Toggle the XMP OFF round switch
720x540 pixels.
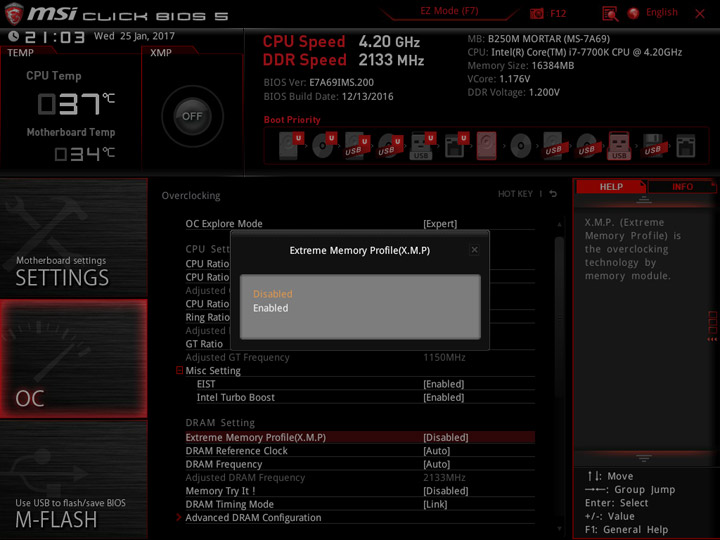(x=192, y=116)
